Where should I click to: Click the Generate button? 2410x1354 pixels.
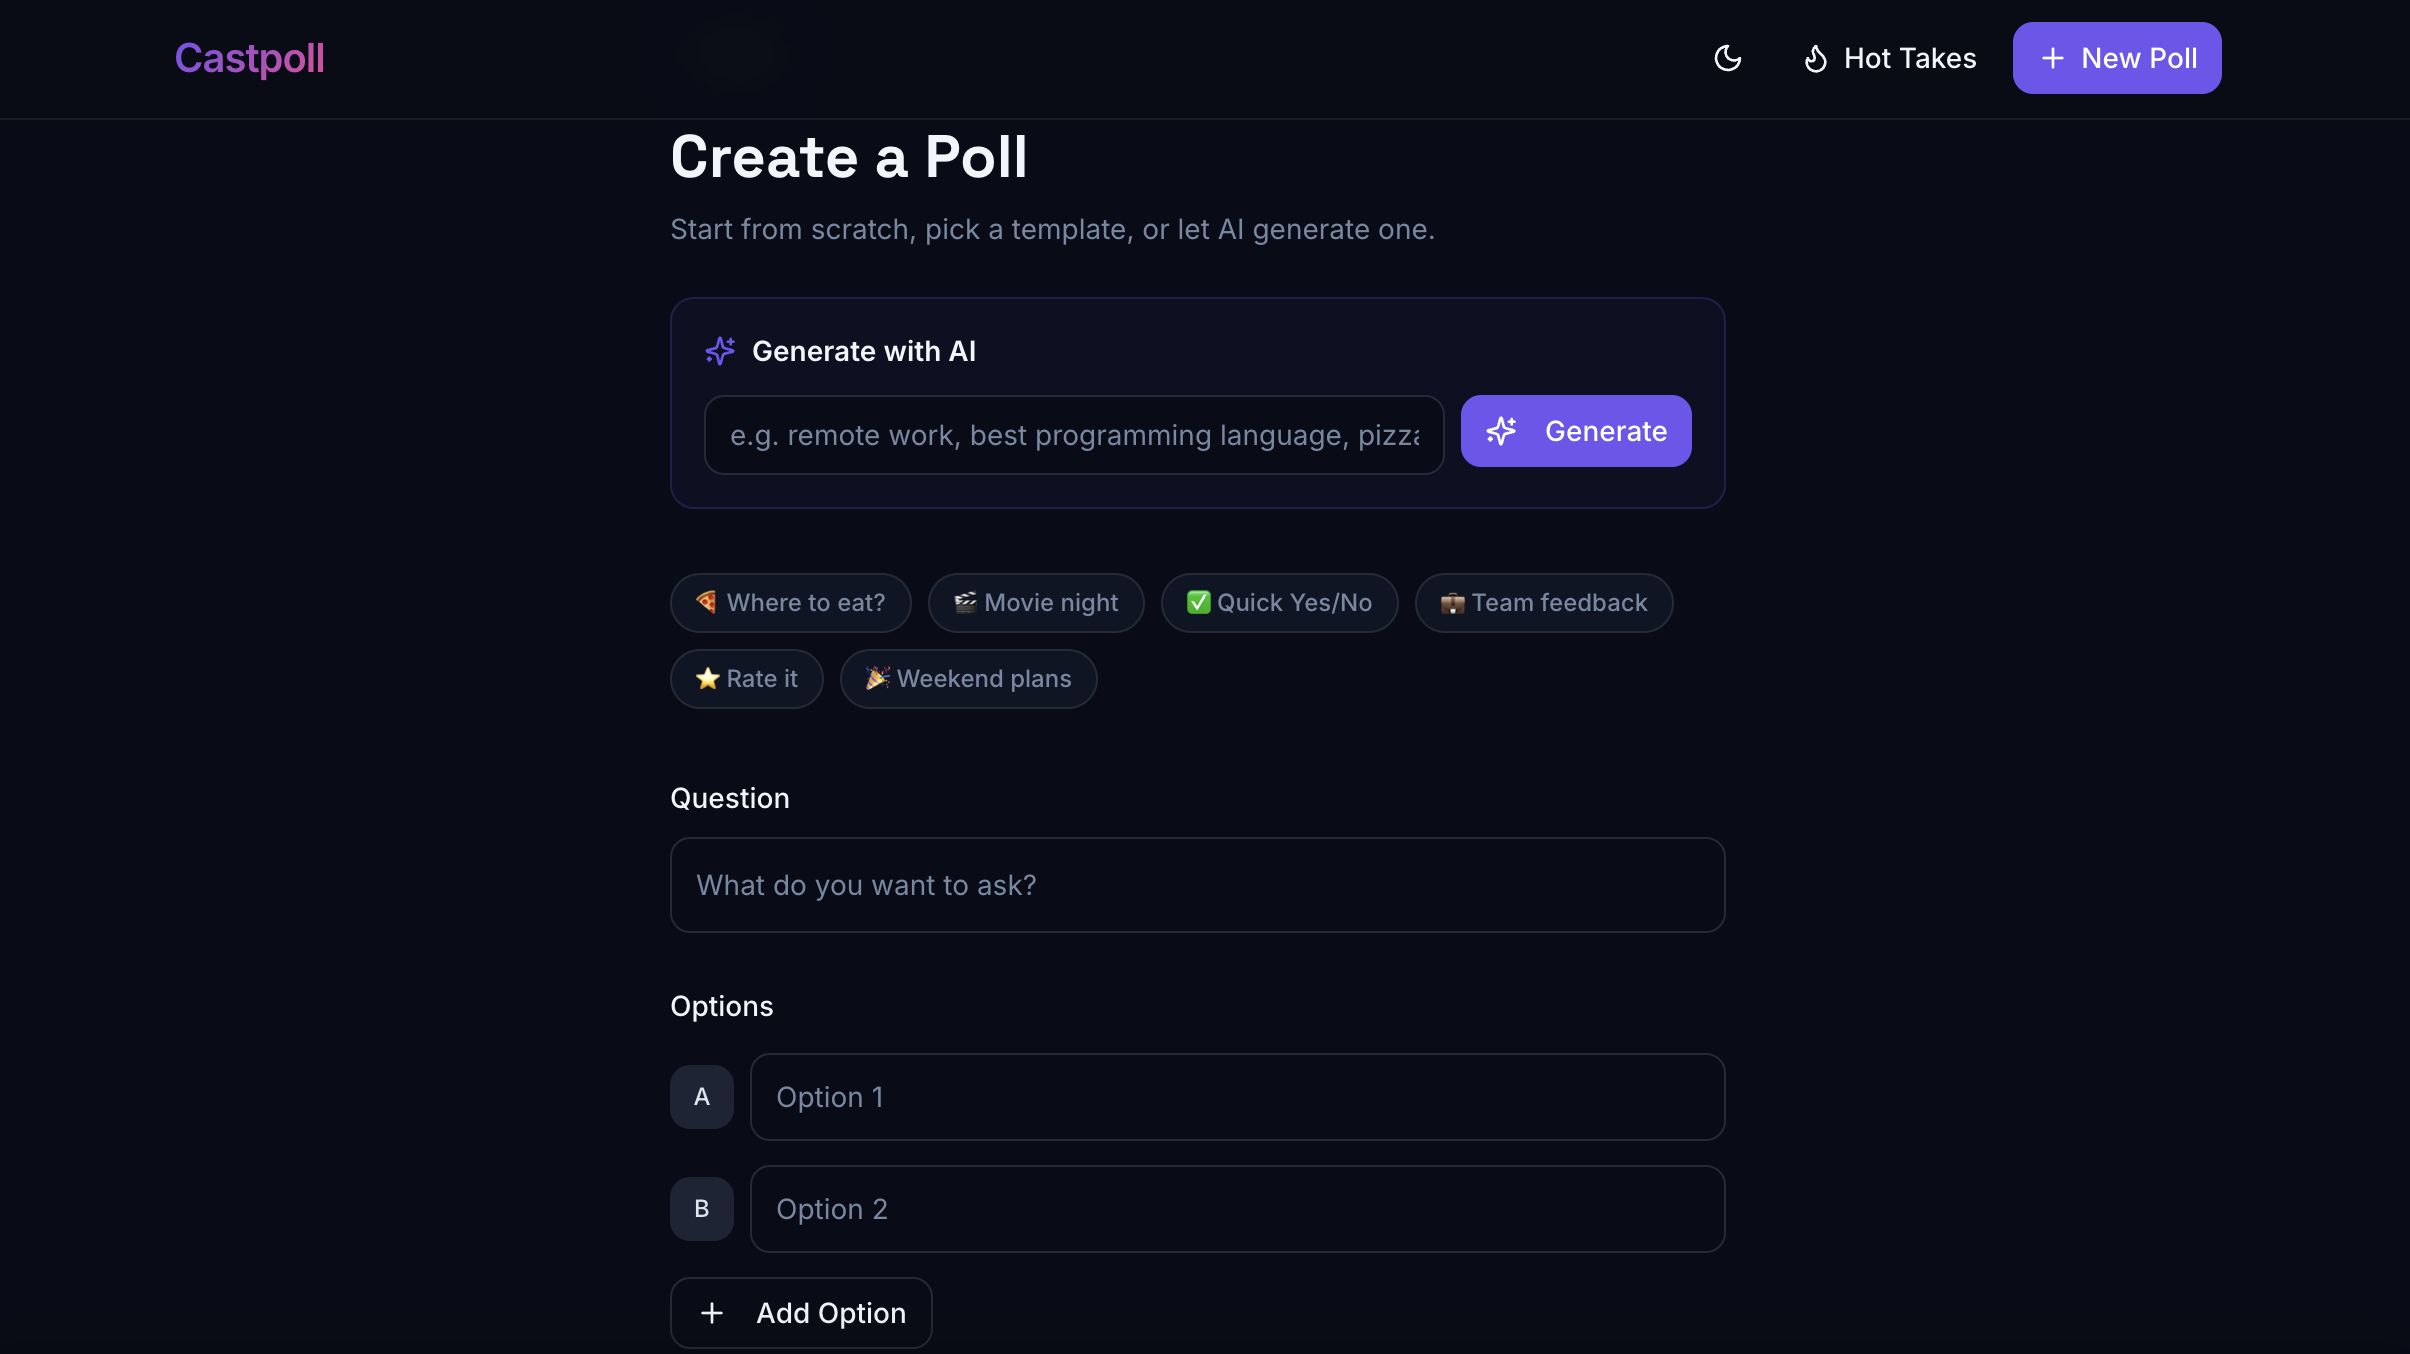pos(1575,431)
